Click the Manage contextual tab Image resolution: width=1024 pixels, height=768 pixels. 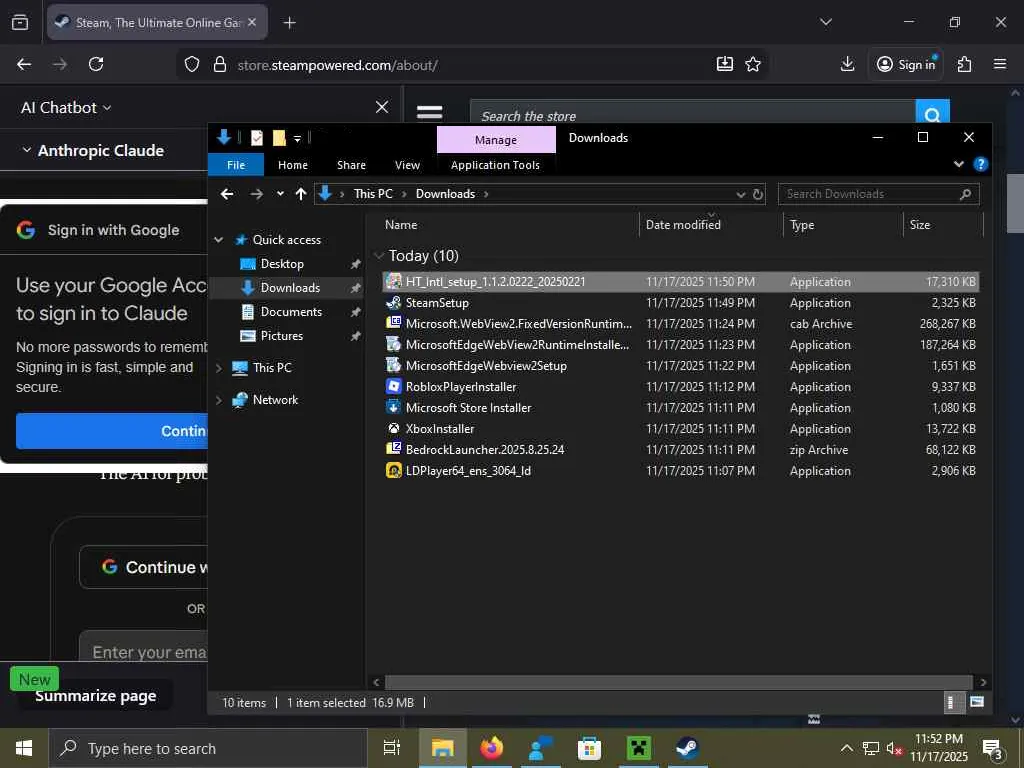coord(496,140)
